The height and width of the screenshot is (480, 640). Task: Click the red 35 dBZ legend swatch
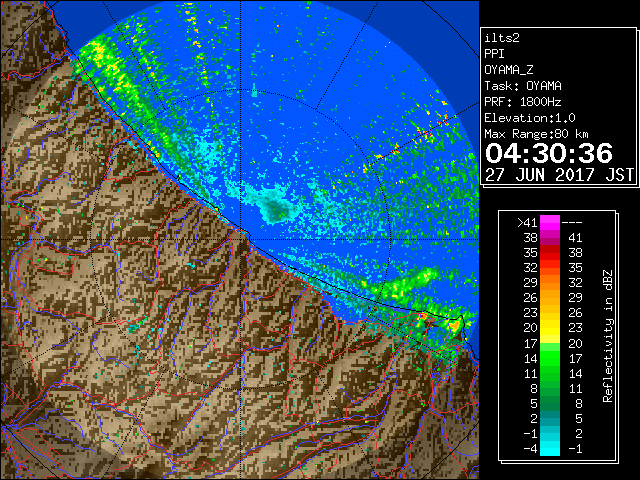550,253
